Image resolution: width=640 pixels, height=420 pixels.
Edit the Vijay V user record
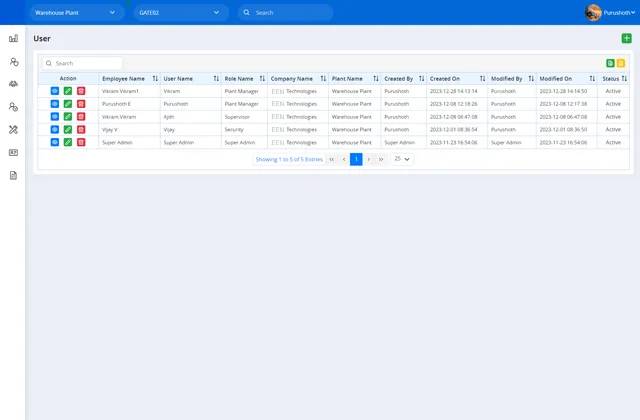pyautogui.click(x=68, y=130)
